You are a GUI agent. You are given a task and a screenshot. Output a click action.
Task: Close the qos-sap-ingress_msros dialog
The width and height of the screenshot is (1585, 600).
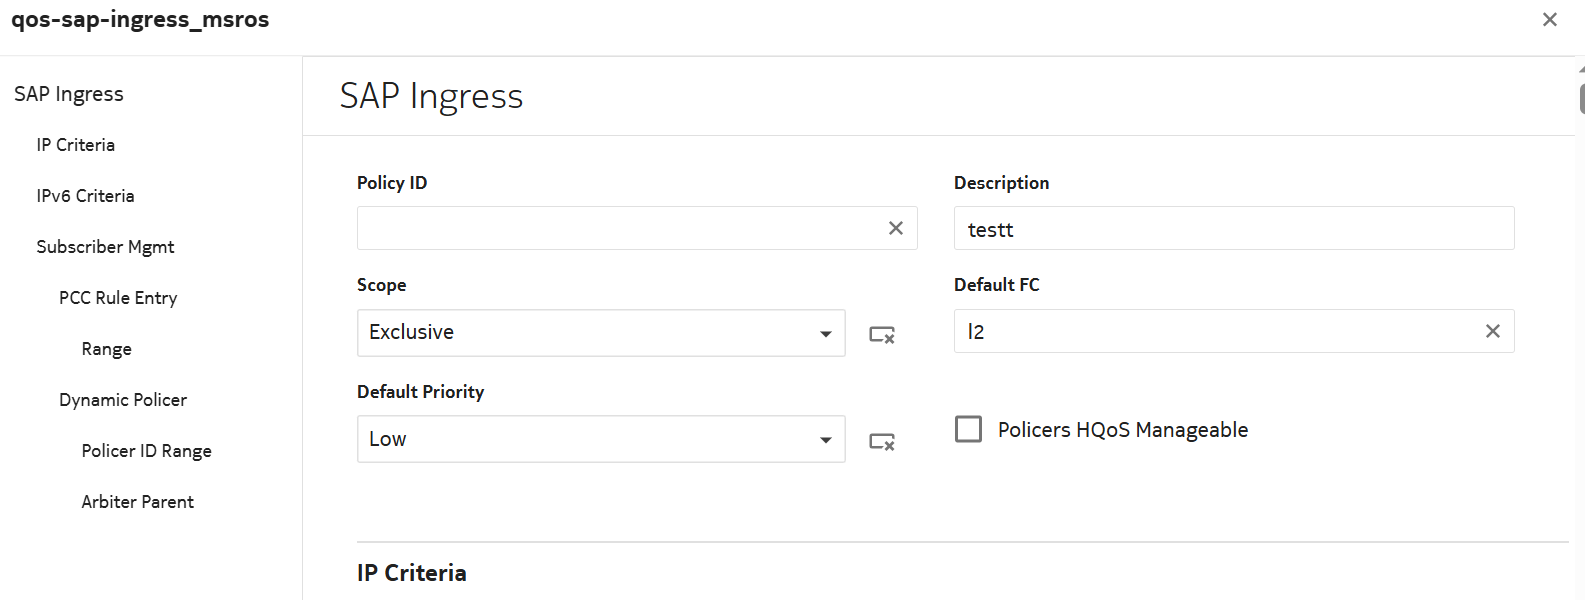[x=1550, y=20]
